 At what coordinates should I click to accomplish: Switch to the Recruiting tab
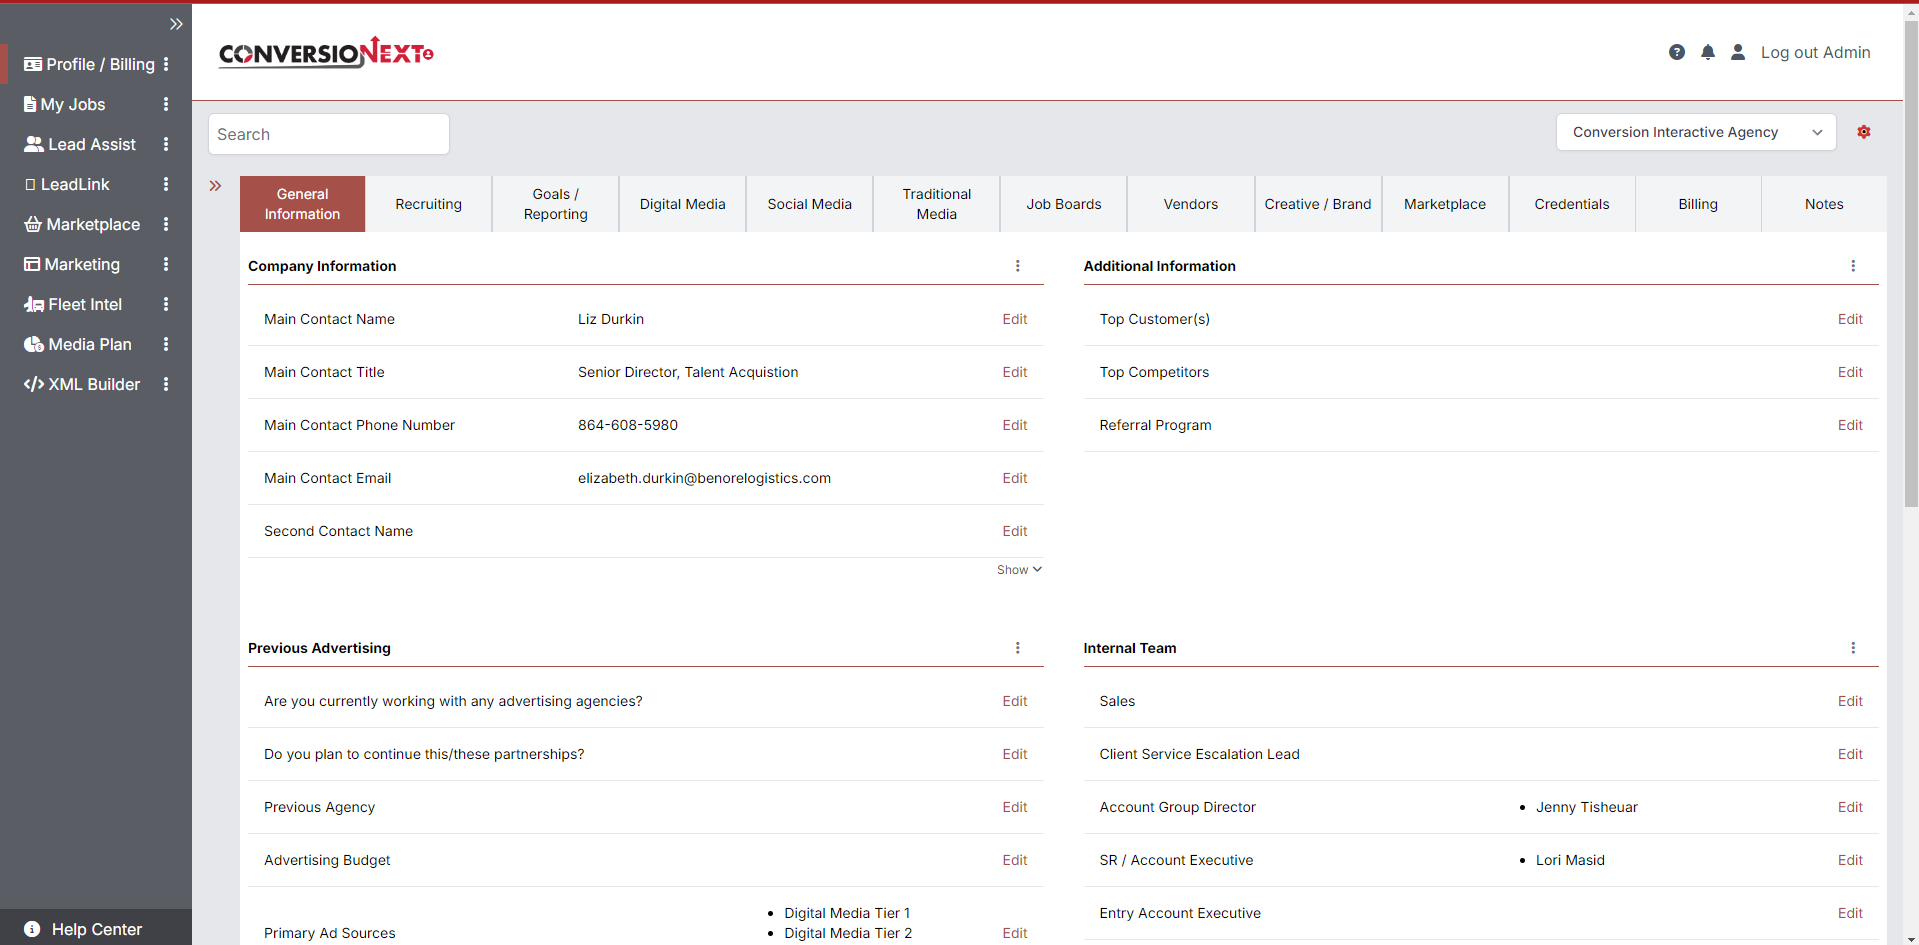428,204
